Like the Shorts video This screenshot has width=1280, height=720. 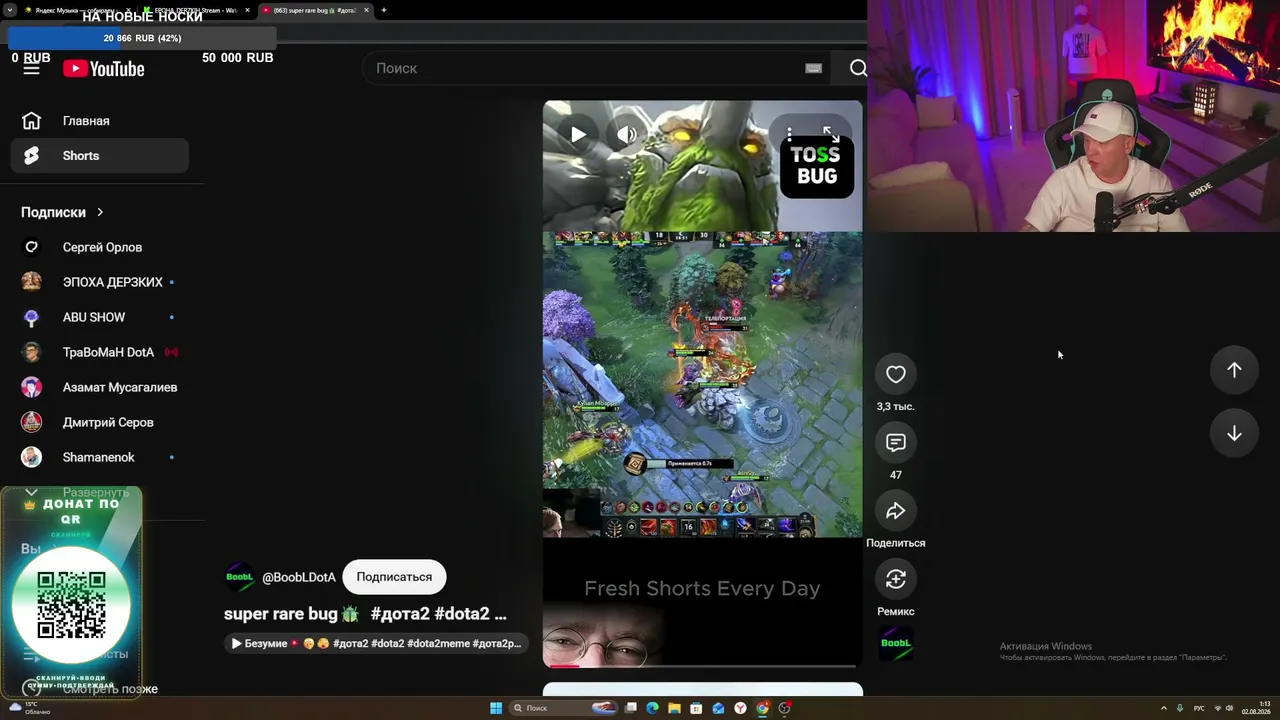pos(895,374)
